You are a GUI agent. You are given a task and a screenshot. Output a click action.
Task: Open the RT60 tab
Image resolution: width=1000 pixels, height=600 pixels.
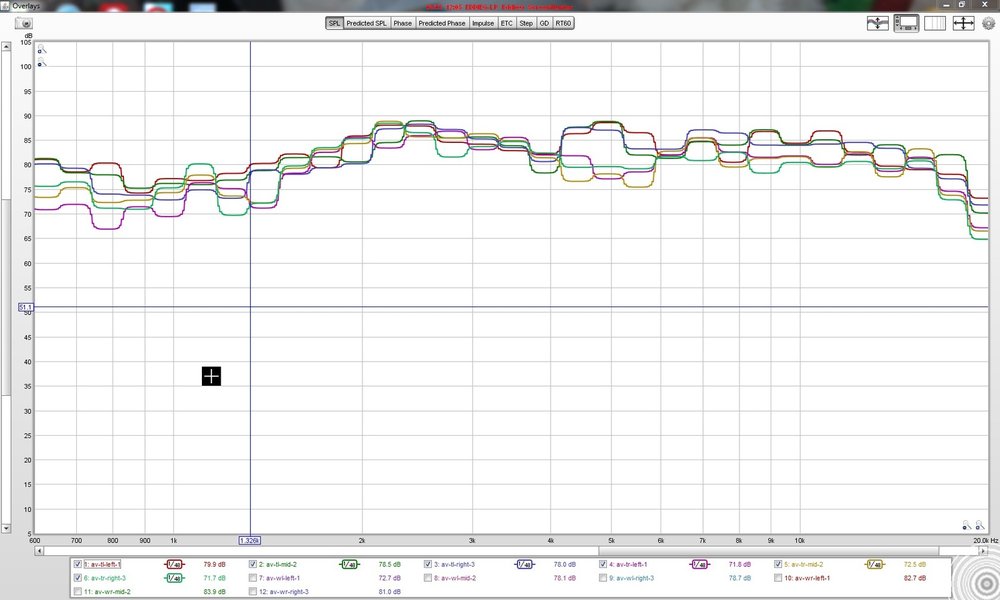click(563, 23)
